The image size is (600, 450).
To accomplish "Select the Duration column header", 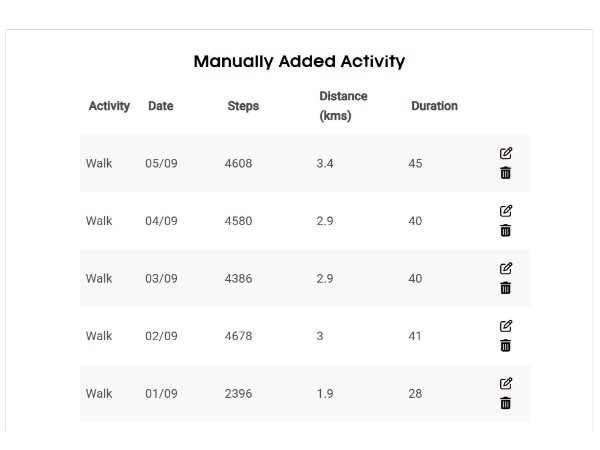I will click(x=434, y=106).
